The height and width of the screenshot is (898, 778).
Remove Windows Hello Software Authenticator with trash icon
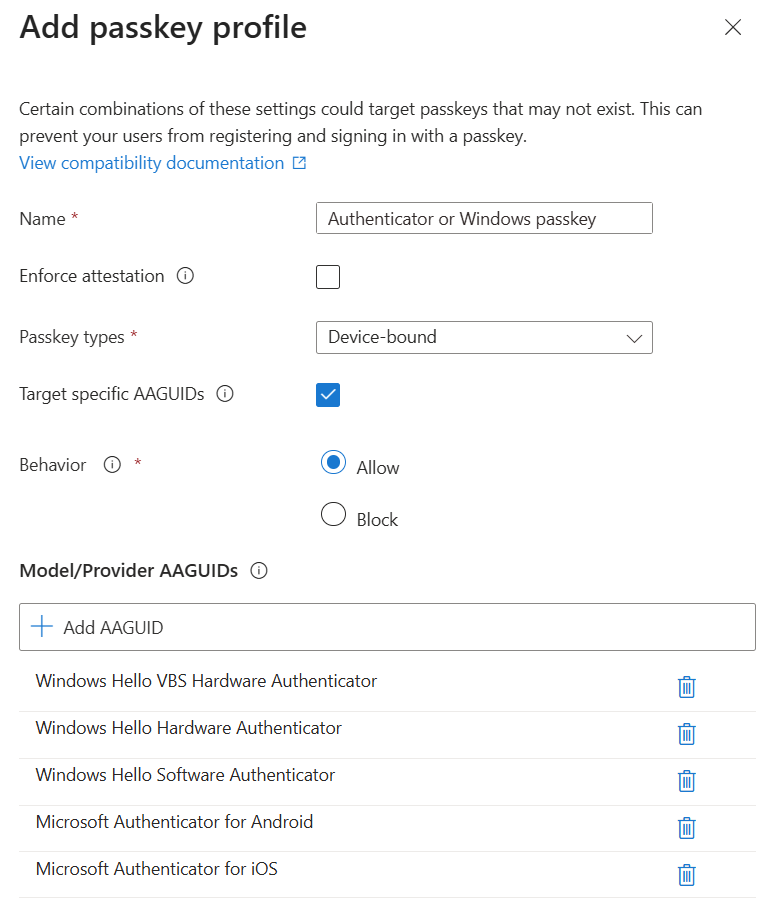pos(686,781)
